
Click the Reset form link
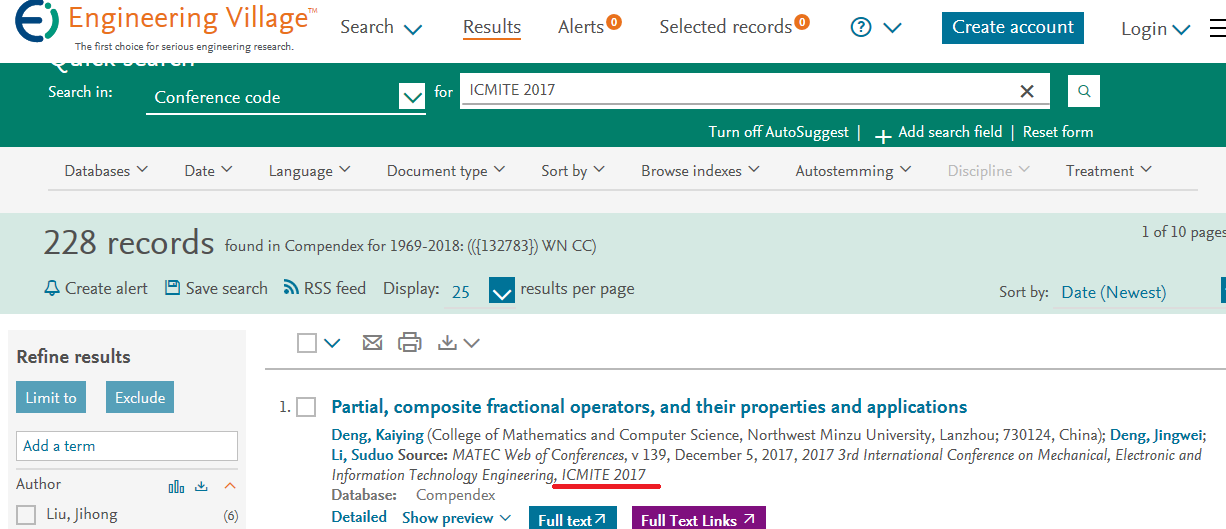(1058, 132)
